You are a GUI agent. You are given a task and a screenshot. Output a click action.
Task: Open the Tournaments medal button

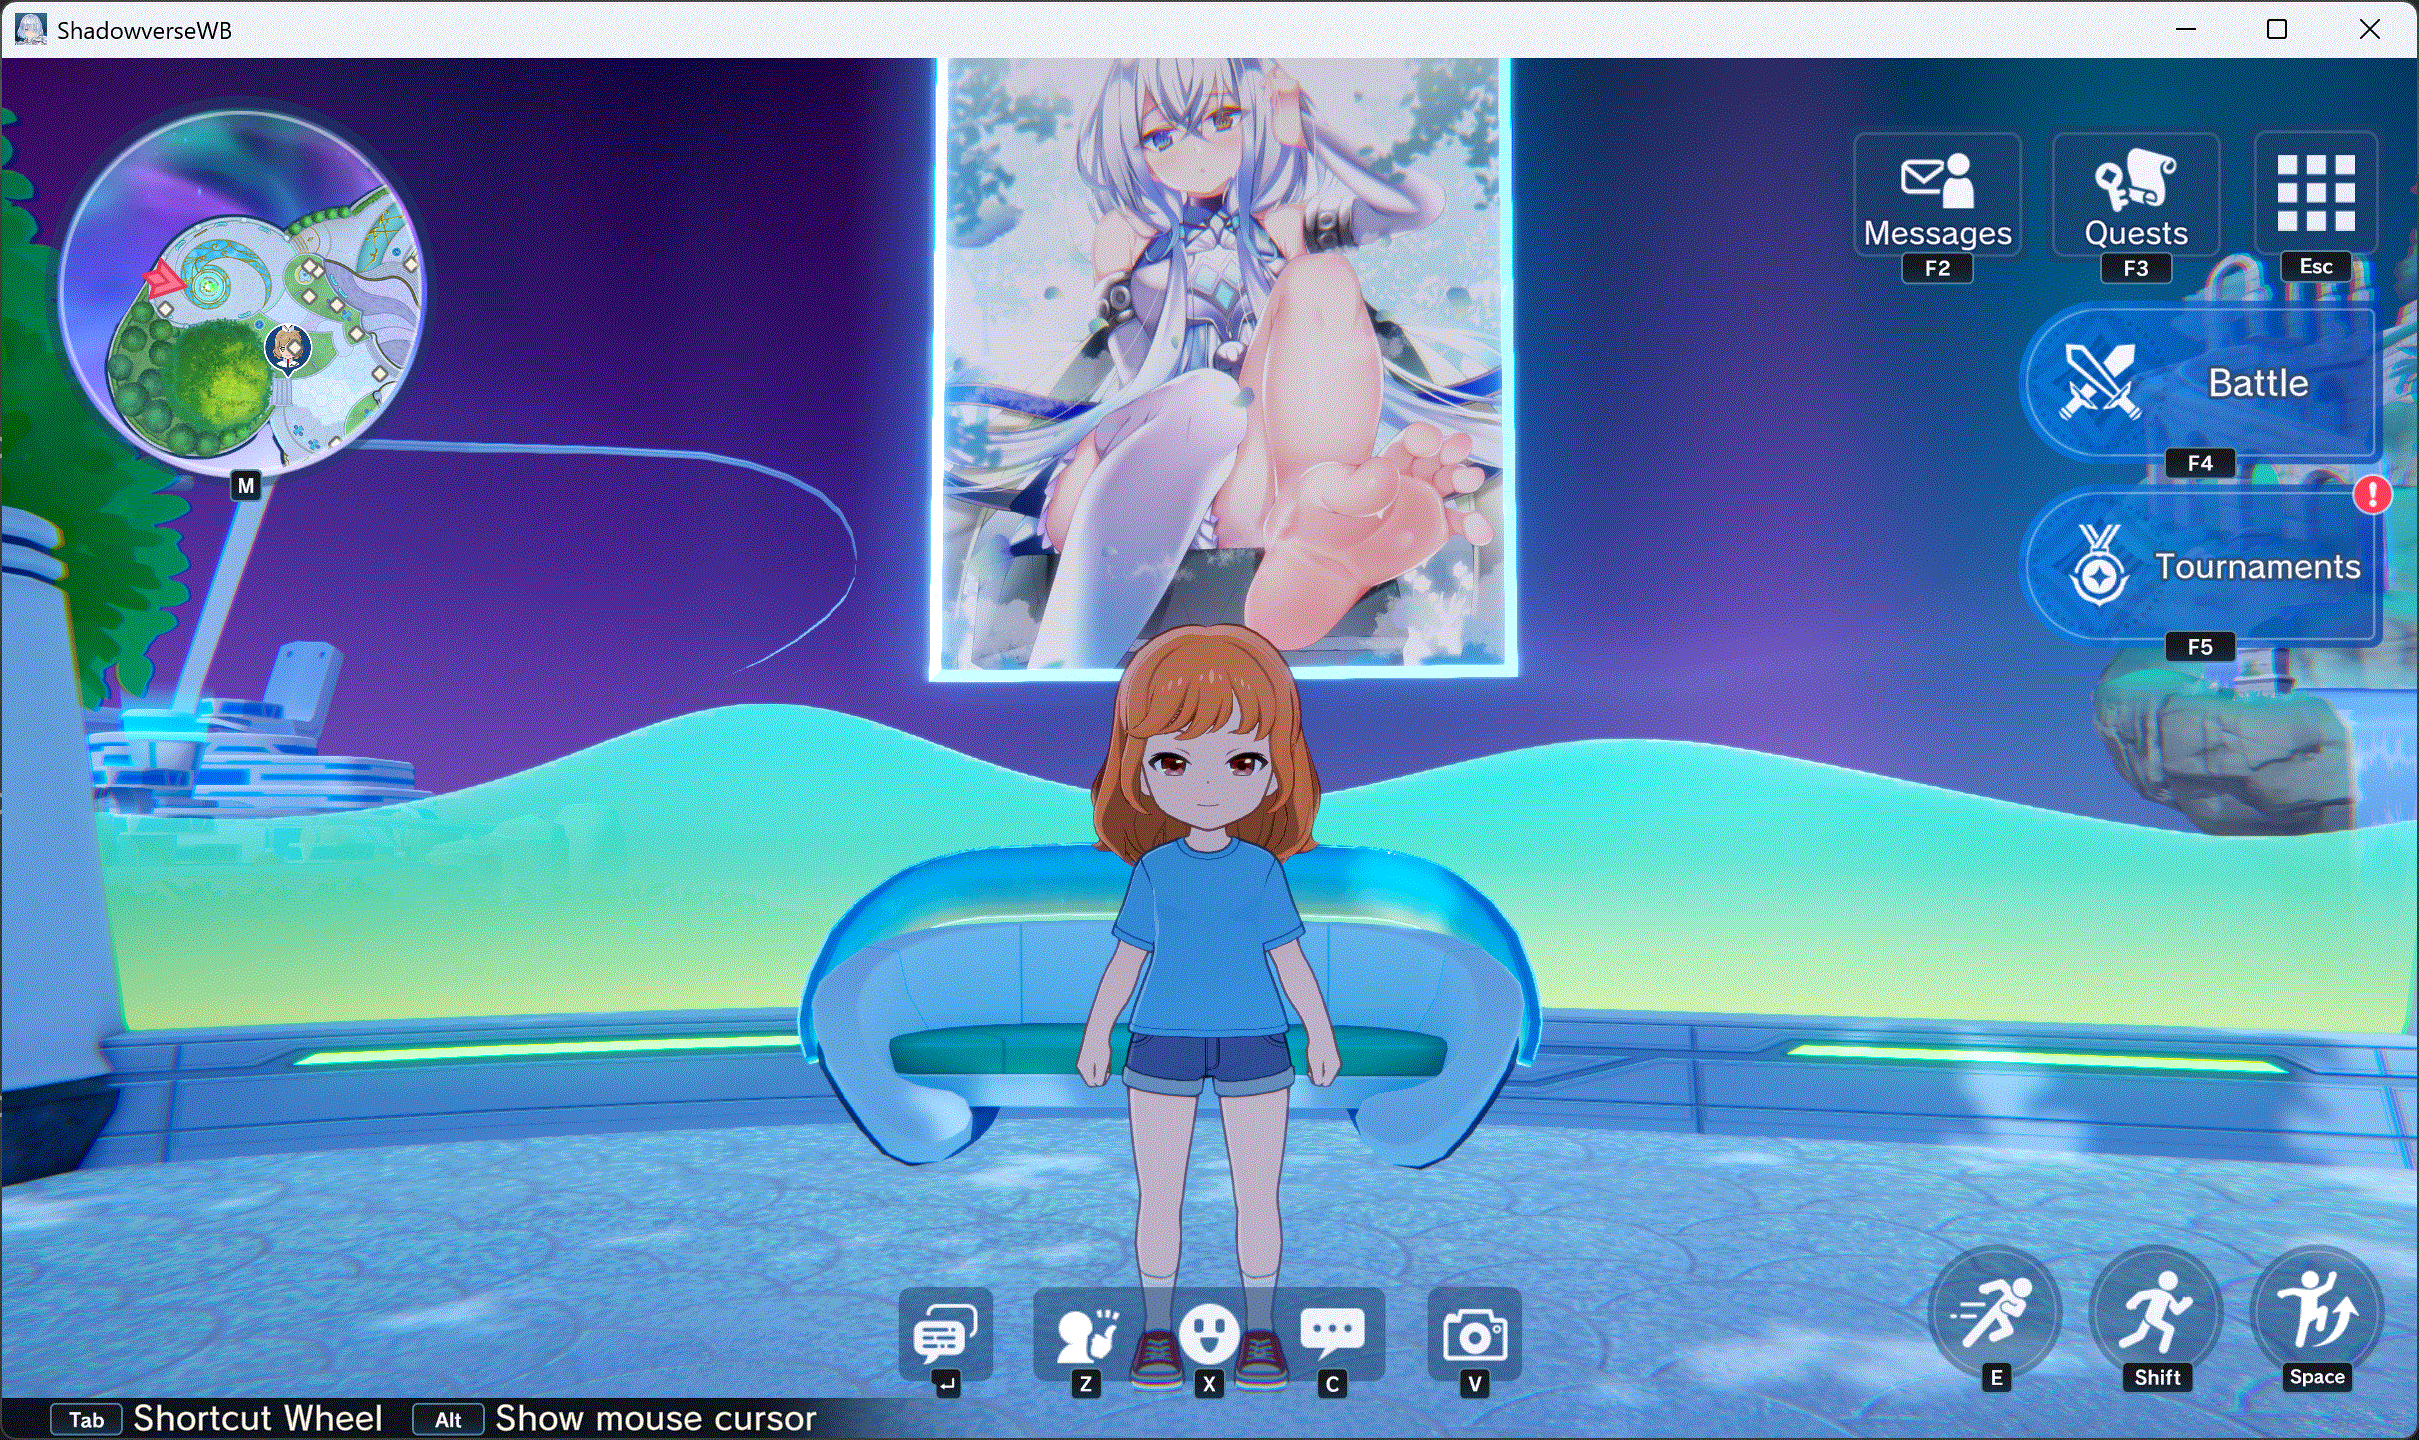pos(2200,566)
